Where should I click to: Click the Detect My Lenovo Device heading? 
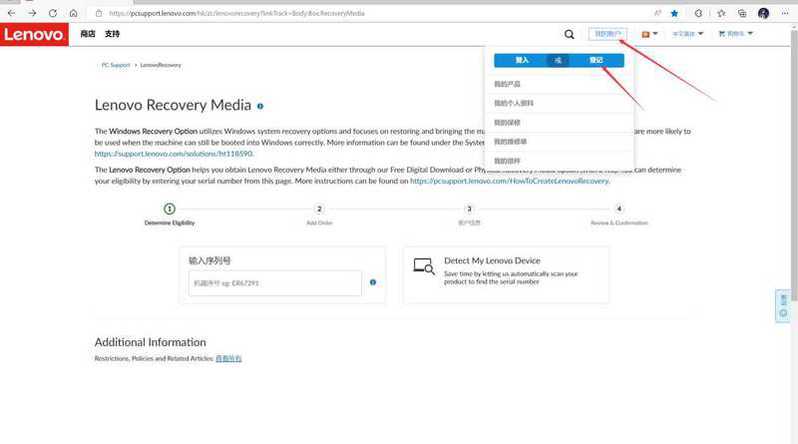click(492, 261)
